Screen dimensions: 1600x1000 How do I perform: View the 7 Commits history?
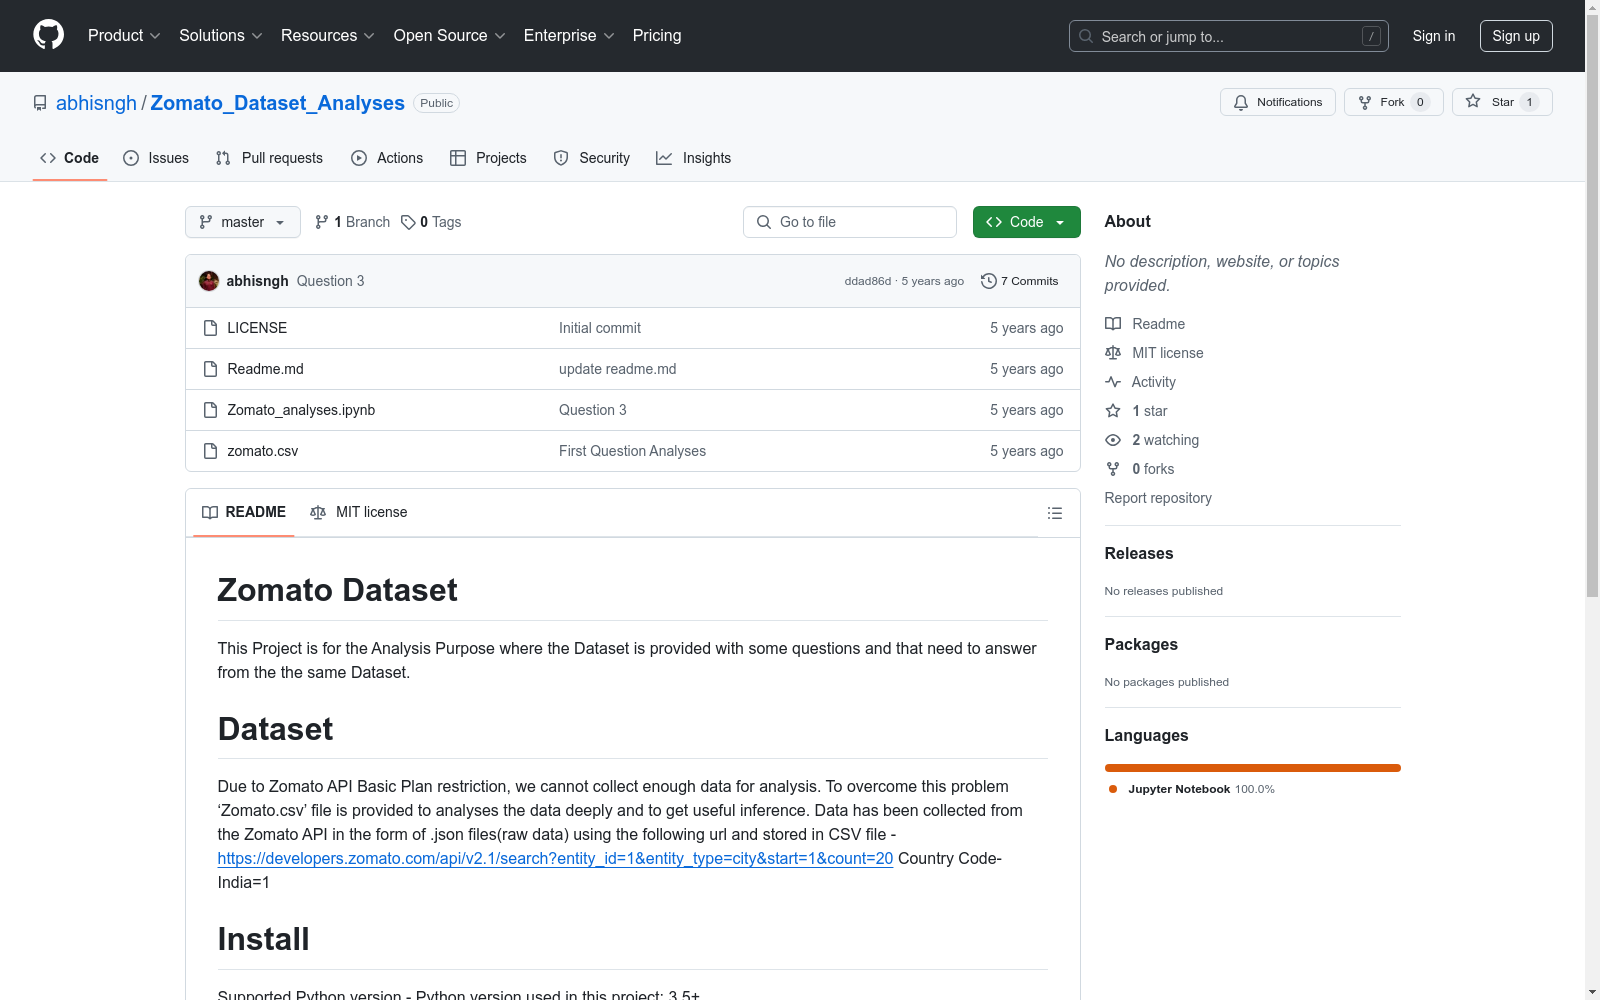pos(1020,281)
